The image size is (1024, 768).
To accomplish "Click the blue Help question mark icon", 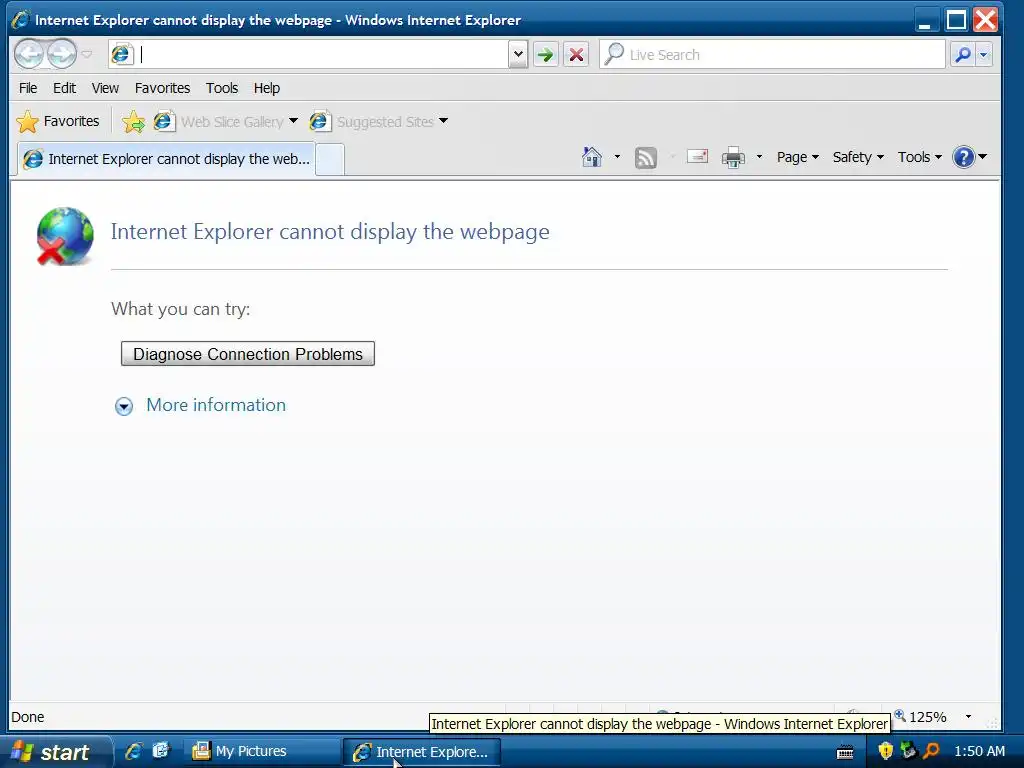I will pyautogui.click(x=964, y=157).
